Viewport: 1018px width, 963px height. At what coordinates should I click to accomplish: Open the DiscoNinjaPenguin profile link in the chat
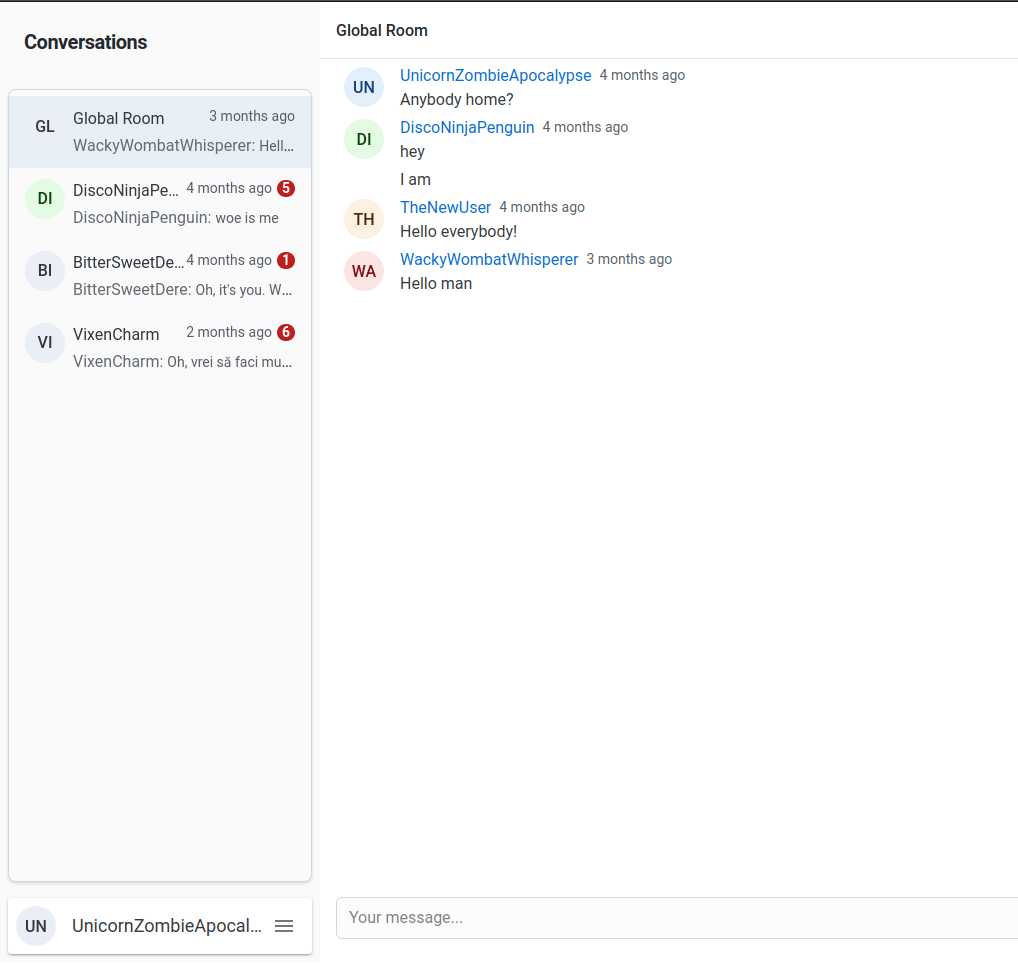click(467, 128)
